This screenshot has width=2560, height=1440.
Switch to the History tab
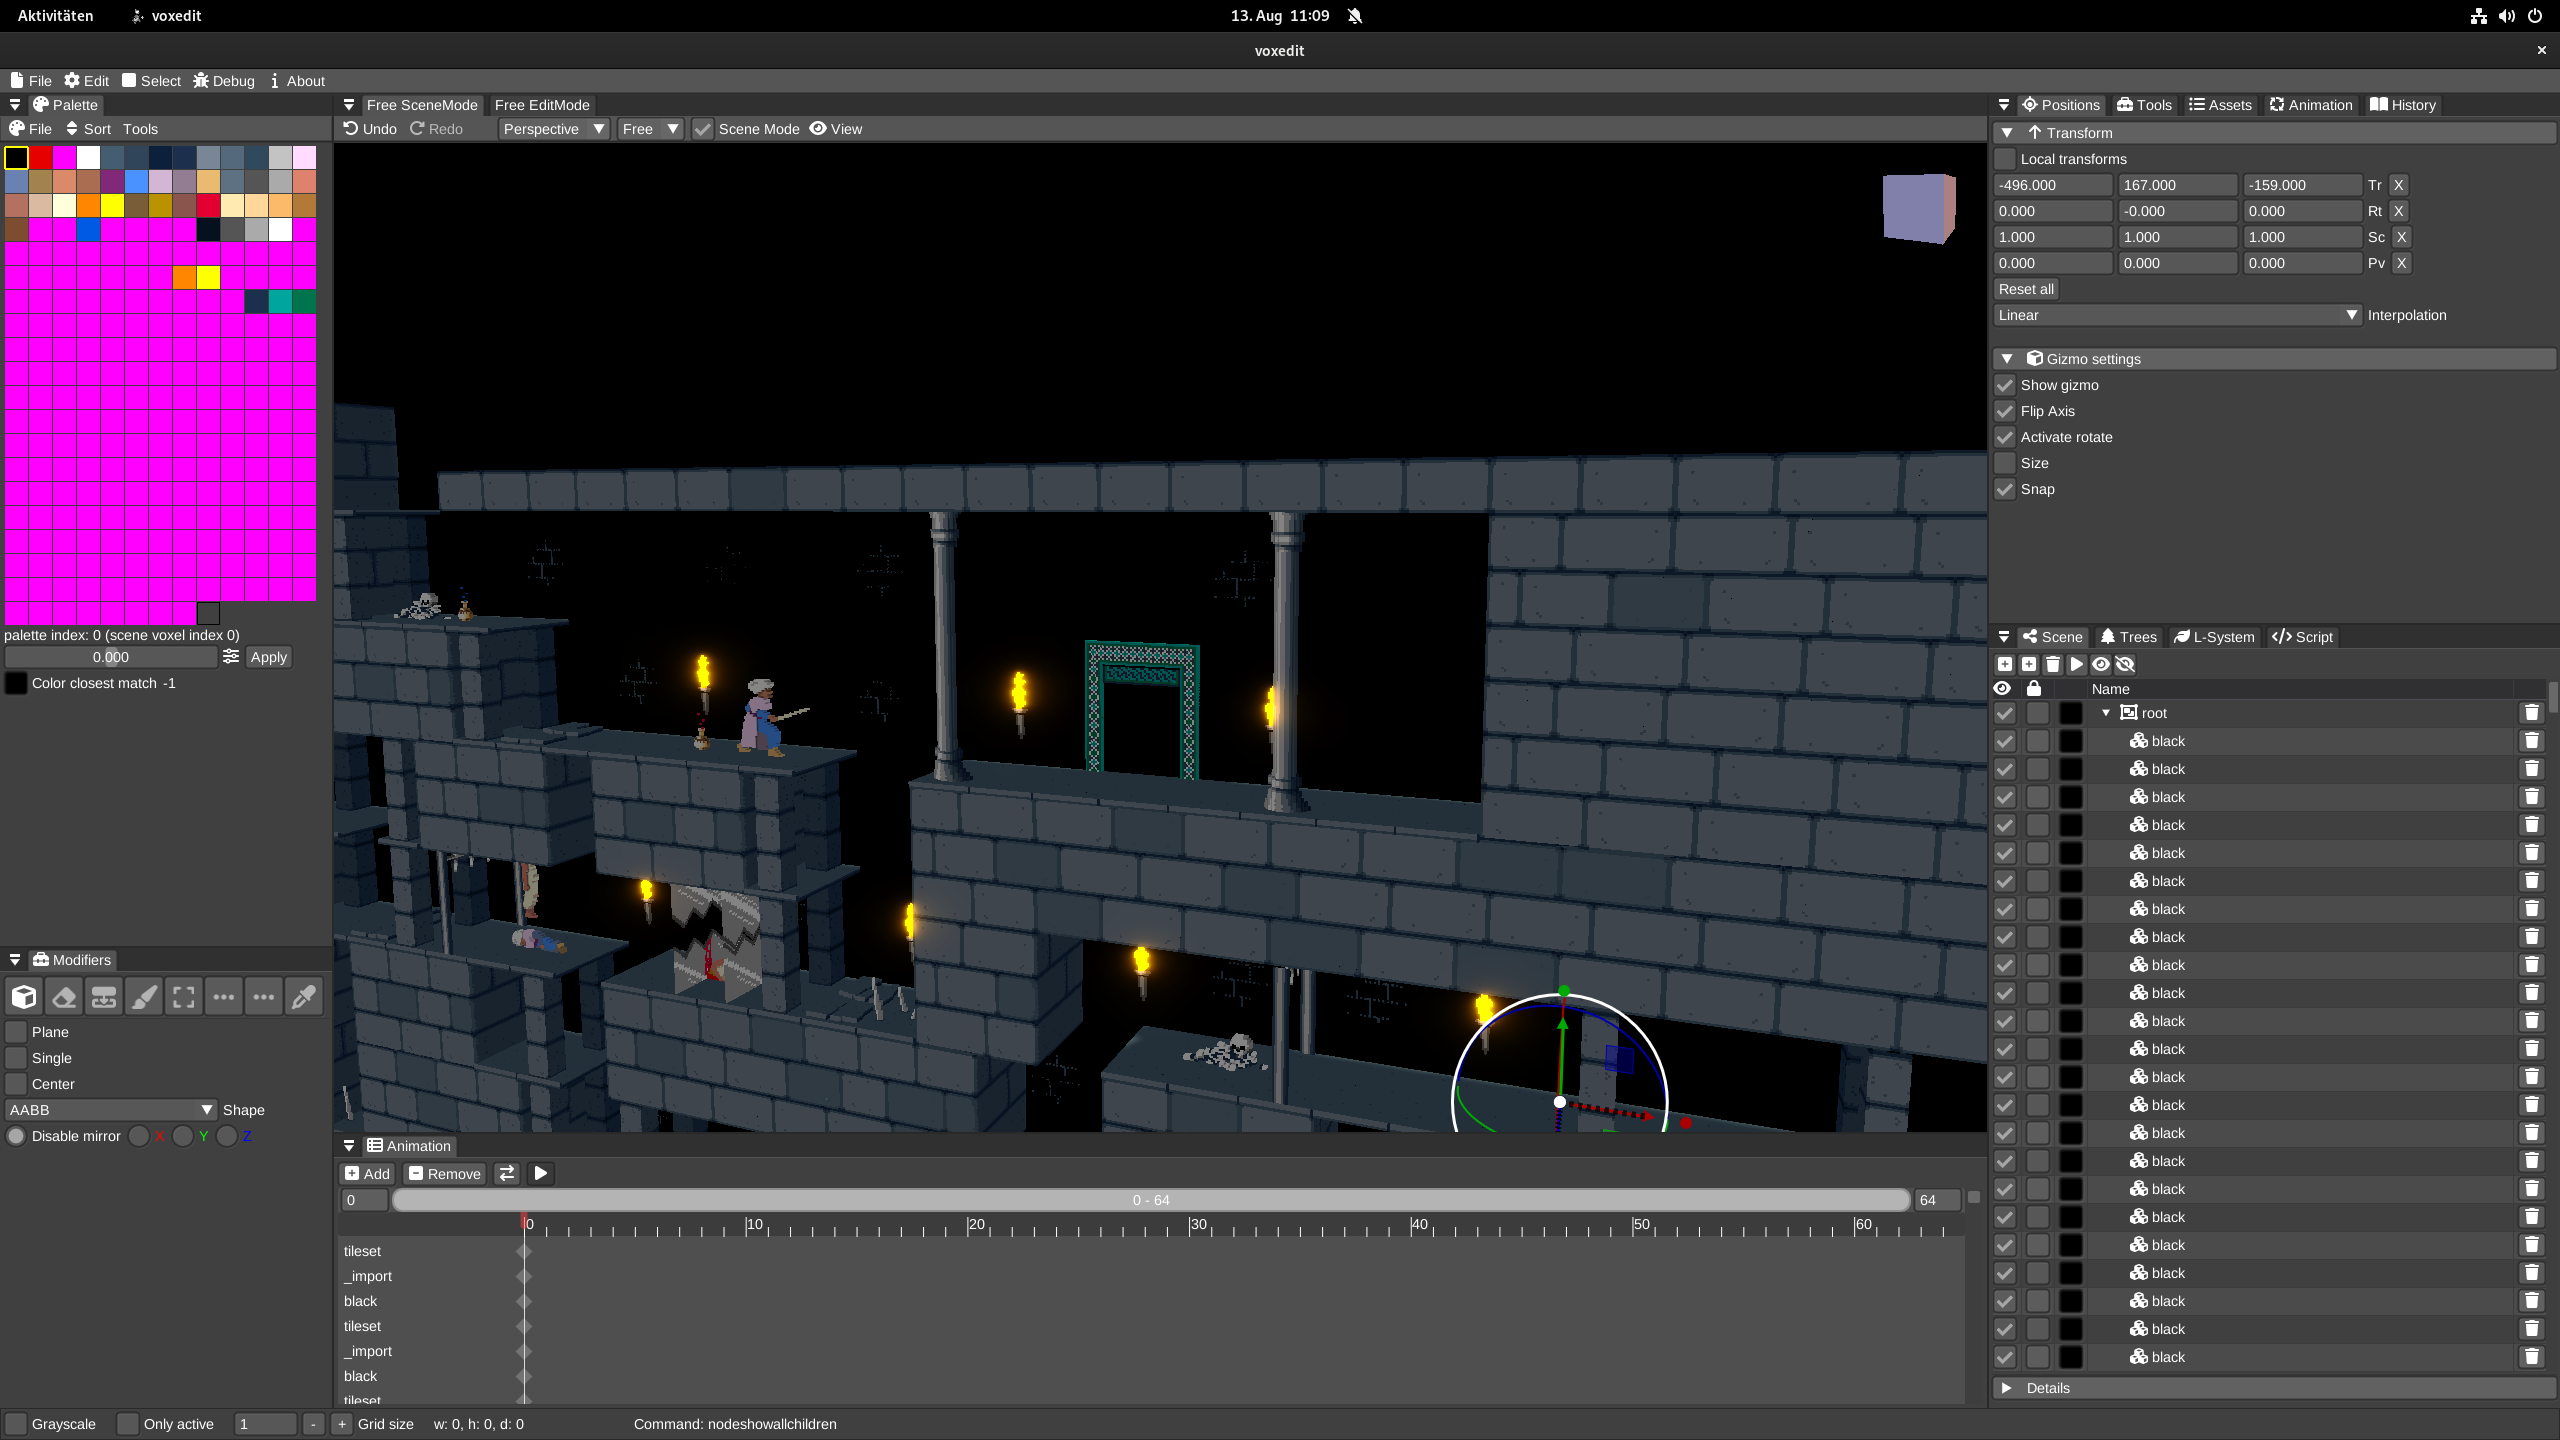point(2403,105)
